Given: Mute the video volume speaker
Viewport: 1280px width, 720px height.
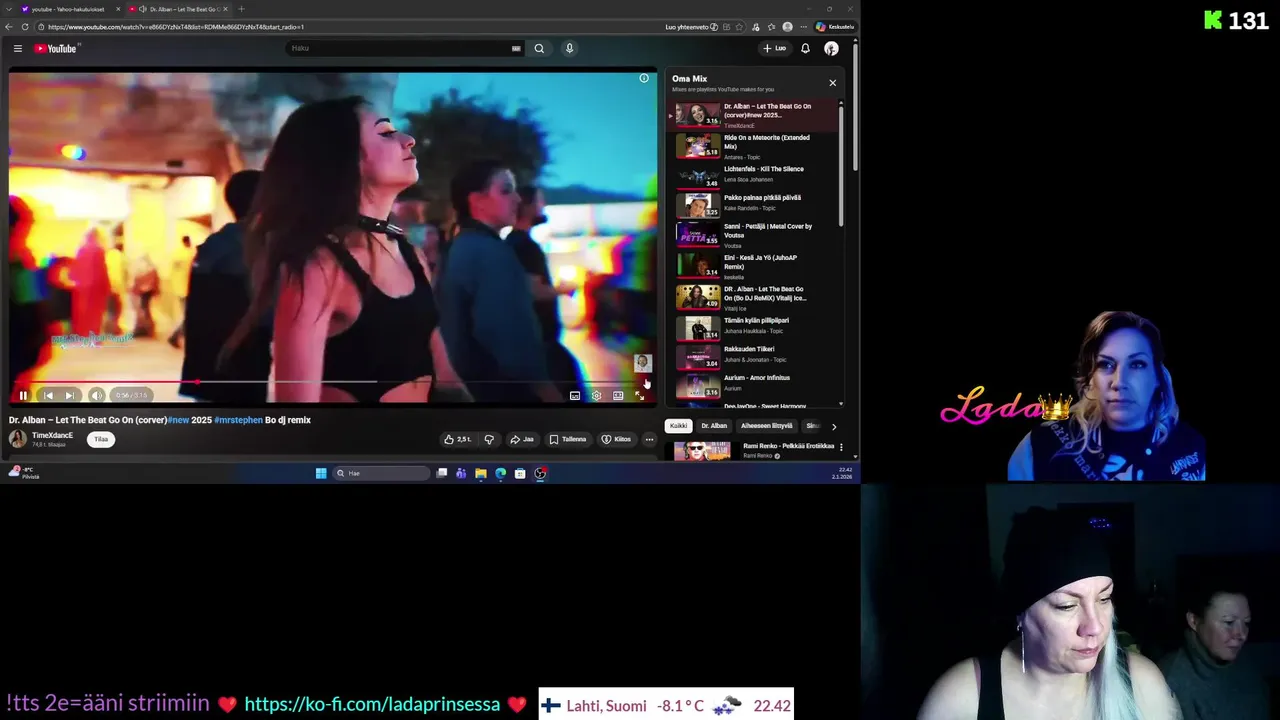Looking at the screenshot, I should (x=96, y=395).
